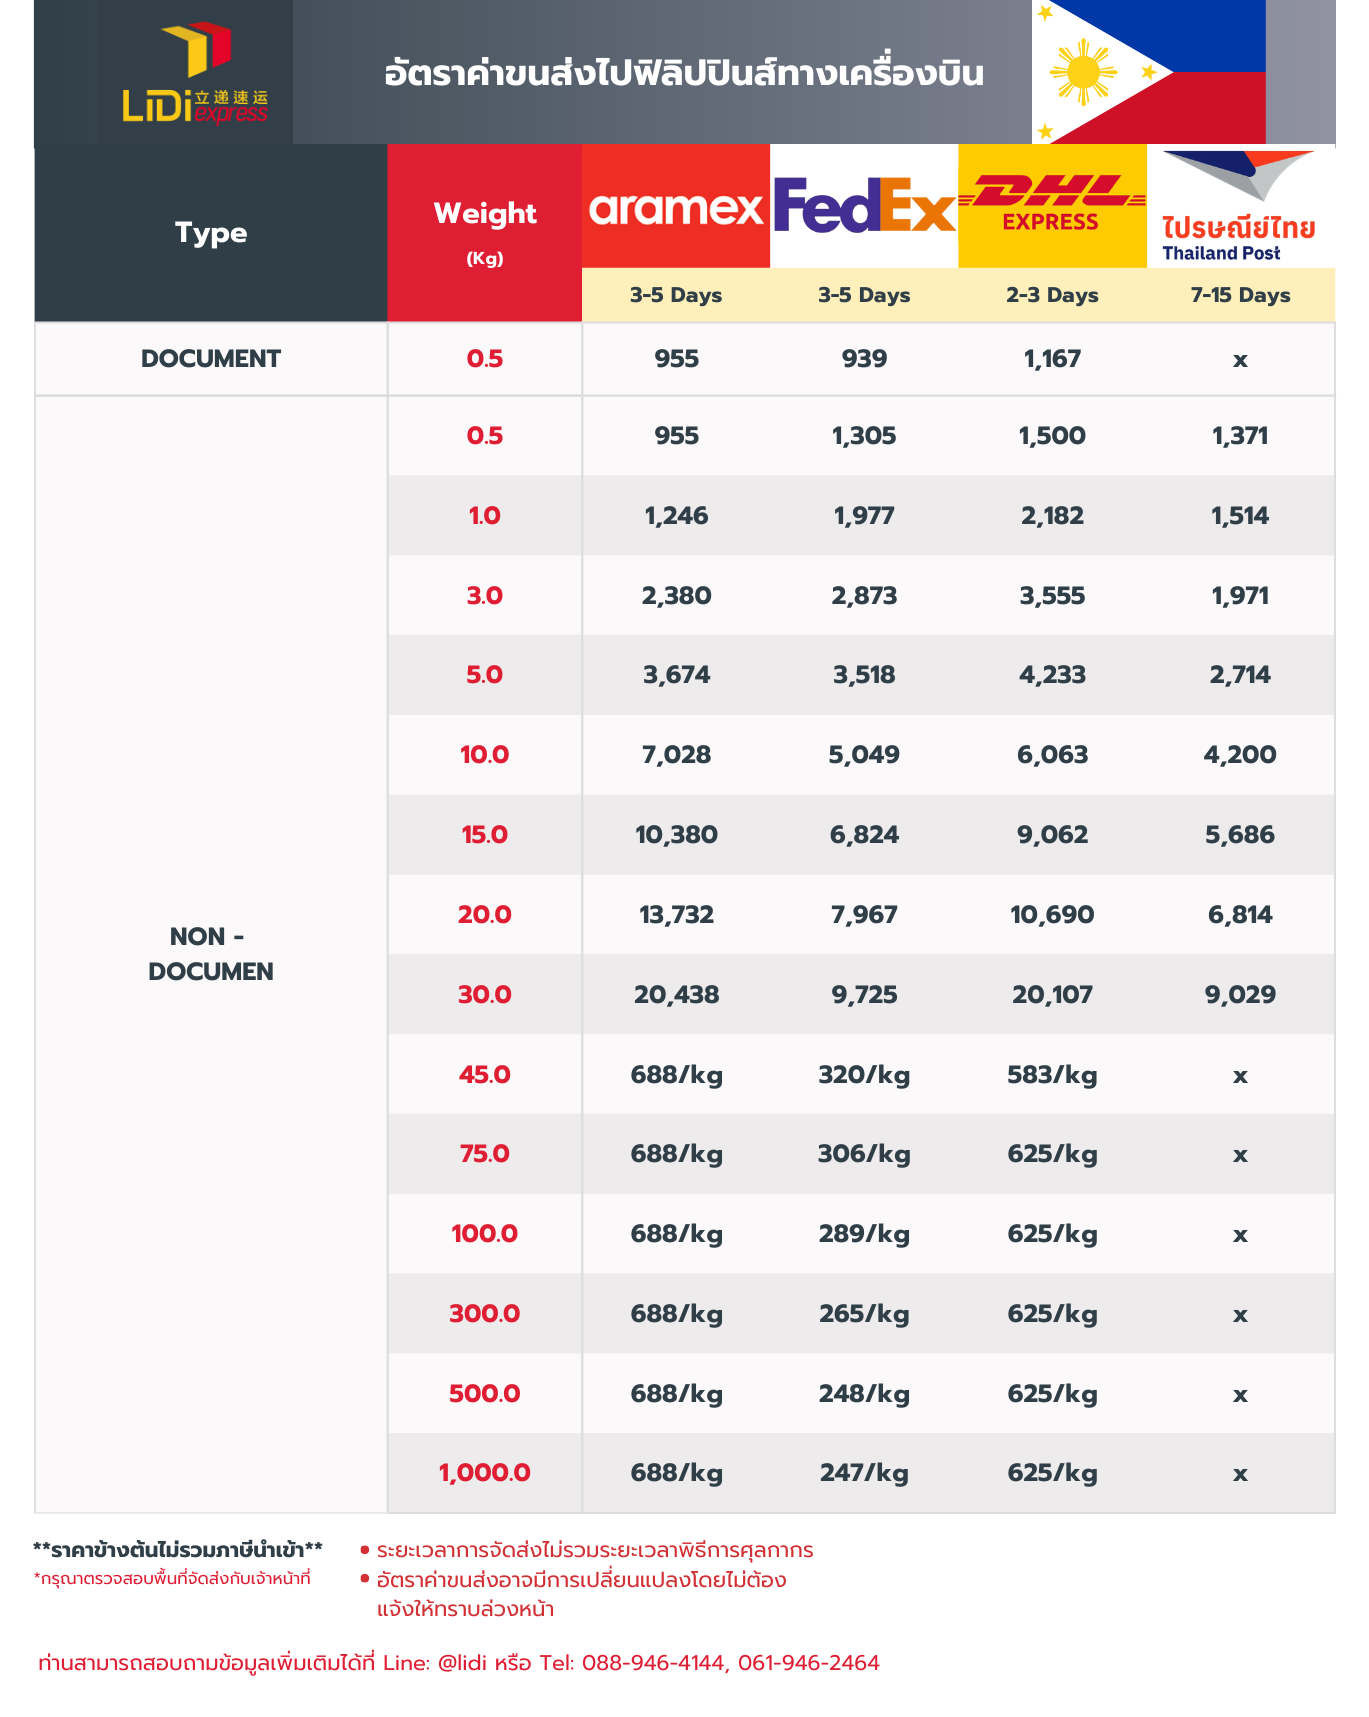Click the Thai title heading in the banner

coord(684,74)
